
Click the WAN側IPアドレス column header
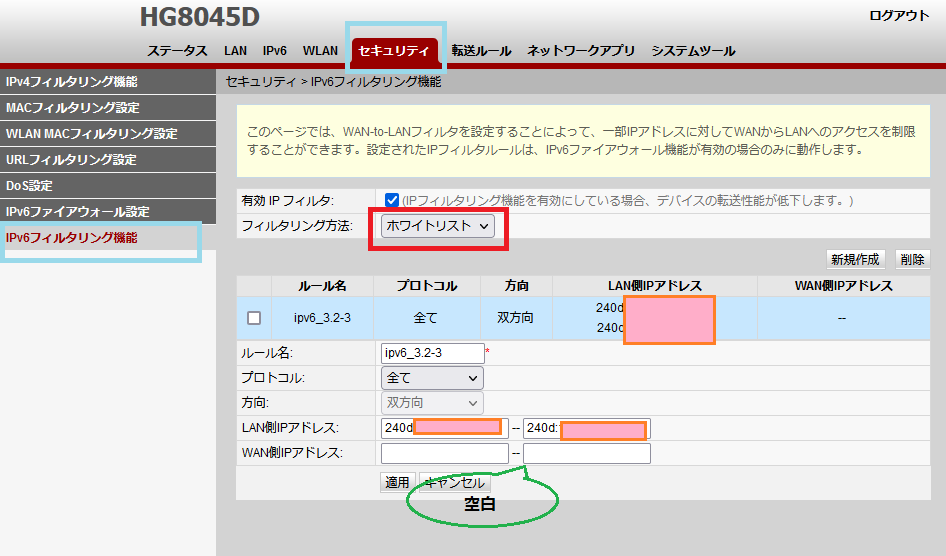click(843, 286)
